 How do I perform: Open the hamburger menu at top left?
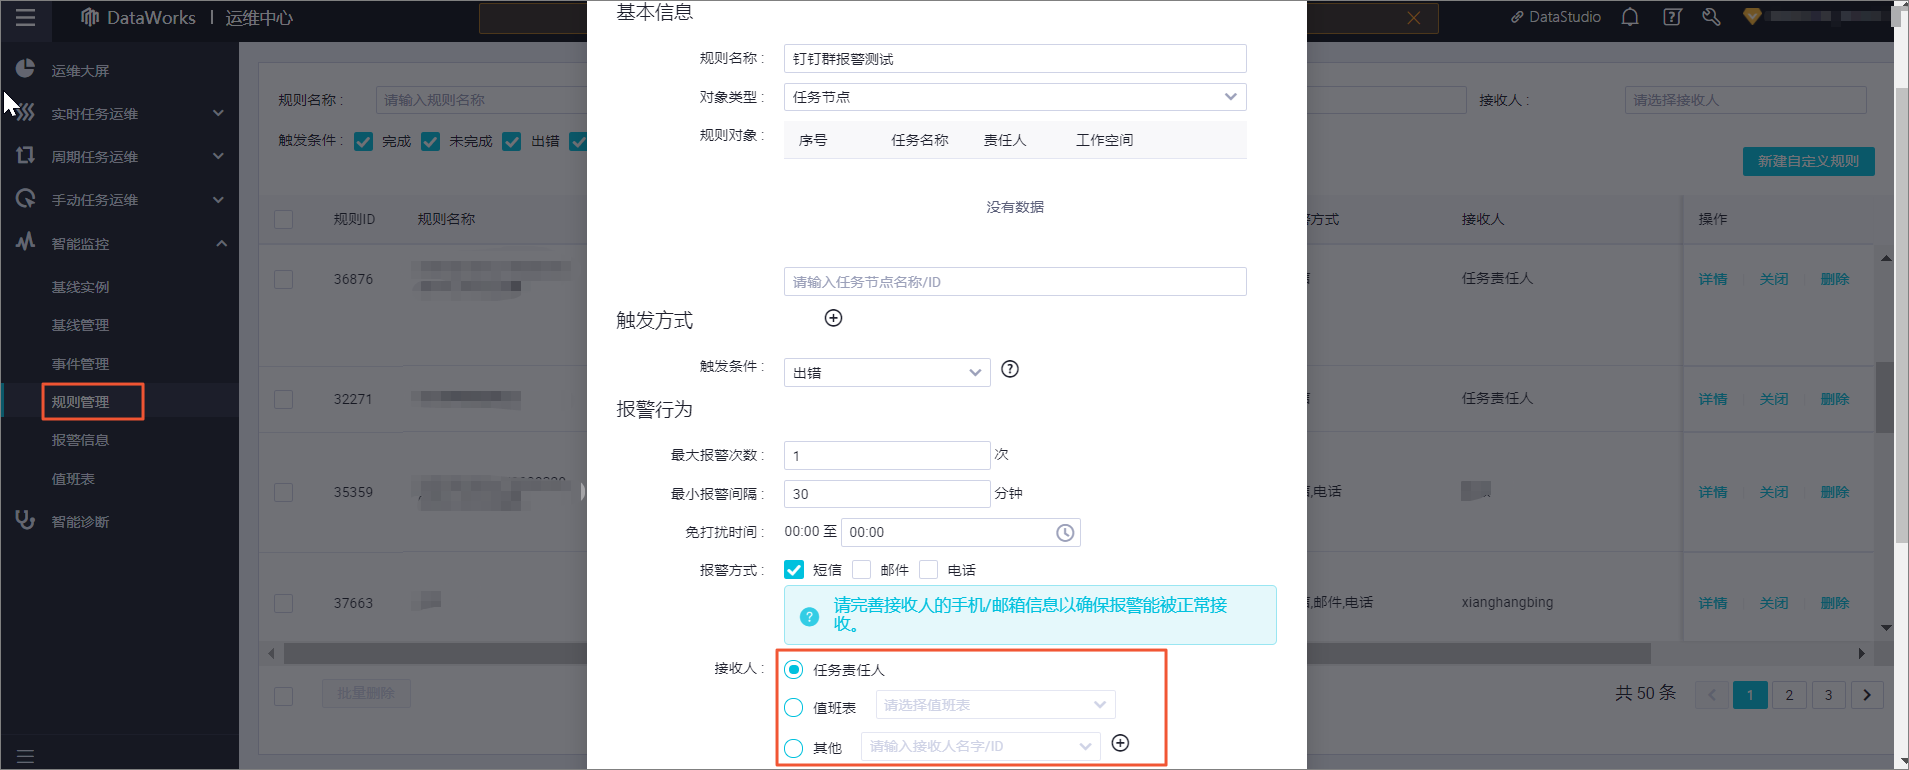(25, 17)
